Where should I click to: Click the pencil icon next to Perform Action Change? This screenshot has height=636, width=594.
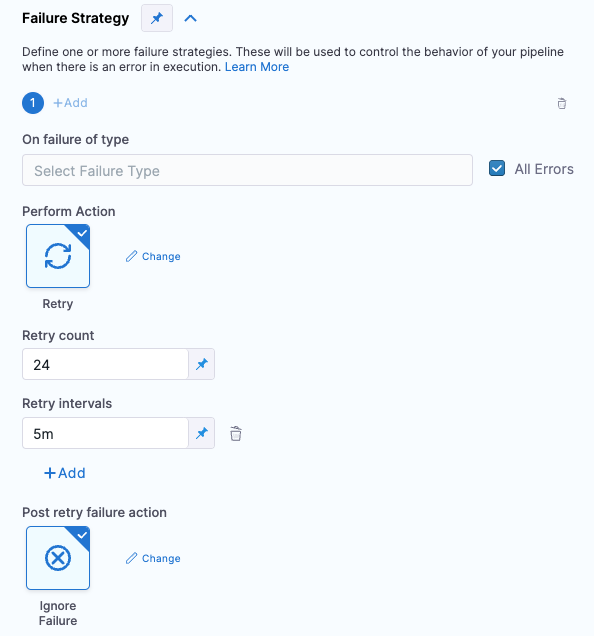(x=131, y=256)
